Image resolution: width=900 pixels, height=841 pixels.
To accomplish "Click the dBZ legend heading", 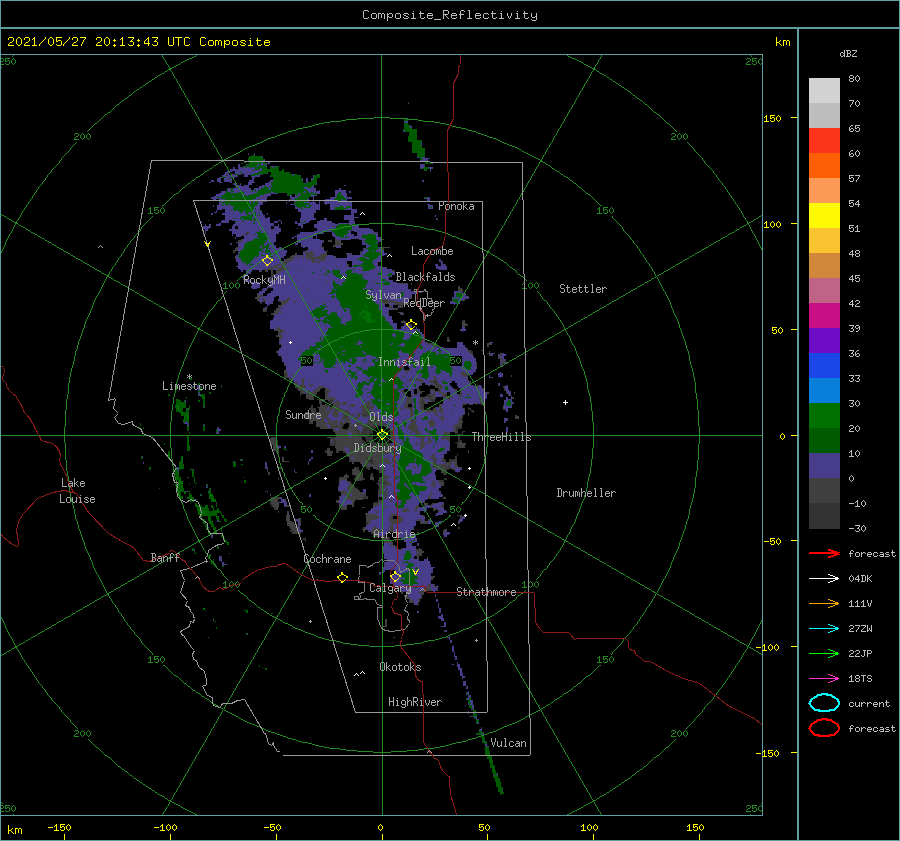I will 848,53.
